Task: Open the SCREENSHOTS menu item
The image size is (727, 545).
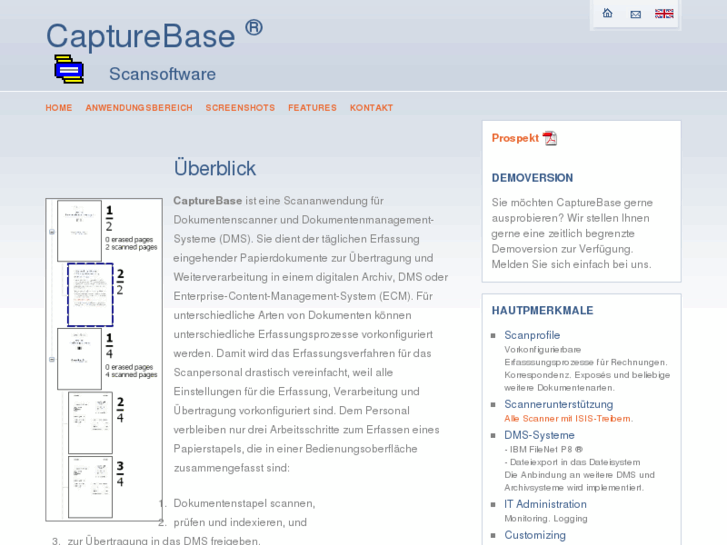Action: click(x=240, y=108)
